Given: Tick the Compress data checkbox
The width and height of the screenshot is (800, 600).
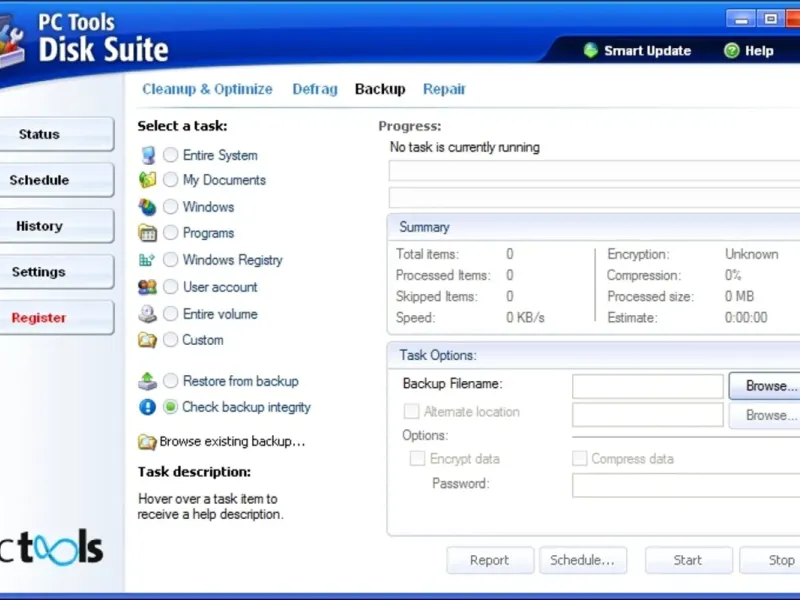Looking at the screenshot, I should tap(579, 458).
